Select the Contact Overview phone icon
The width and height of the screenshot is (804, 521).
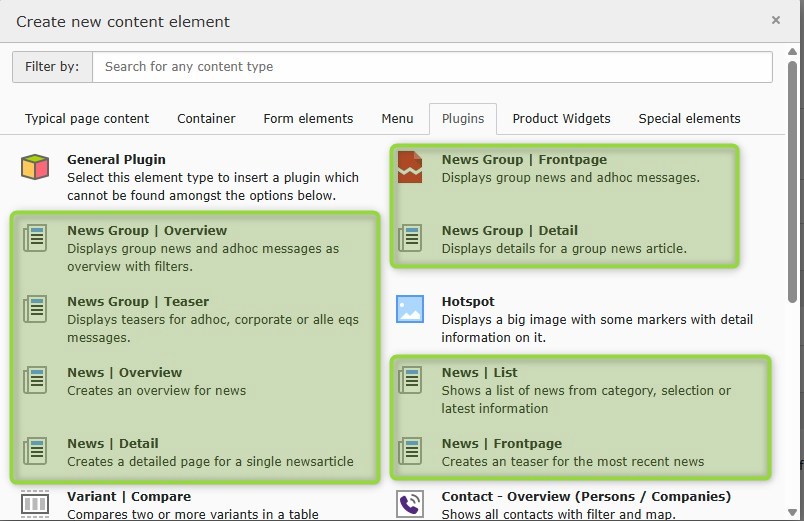point(410,503)
